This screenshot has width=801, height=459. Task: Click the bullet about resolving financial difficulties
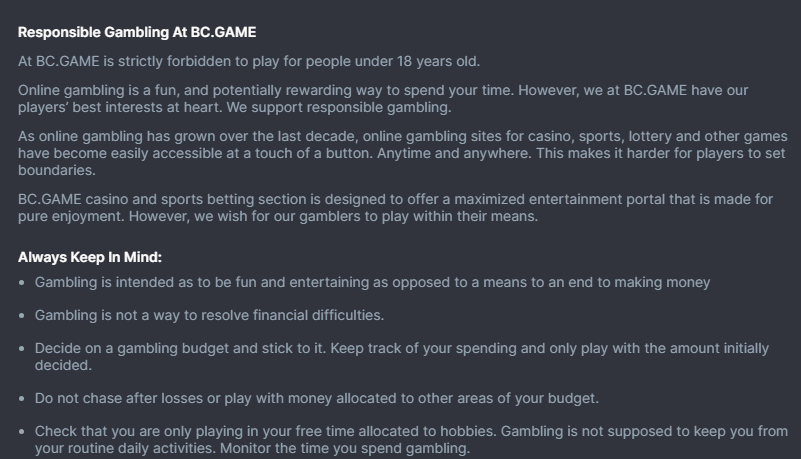209,316
